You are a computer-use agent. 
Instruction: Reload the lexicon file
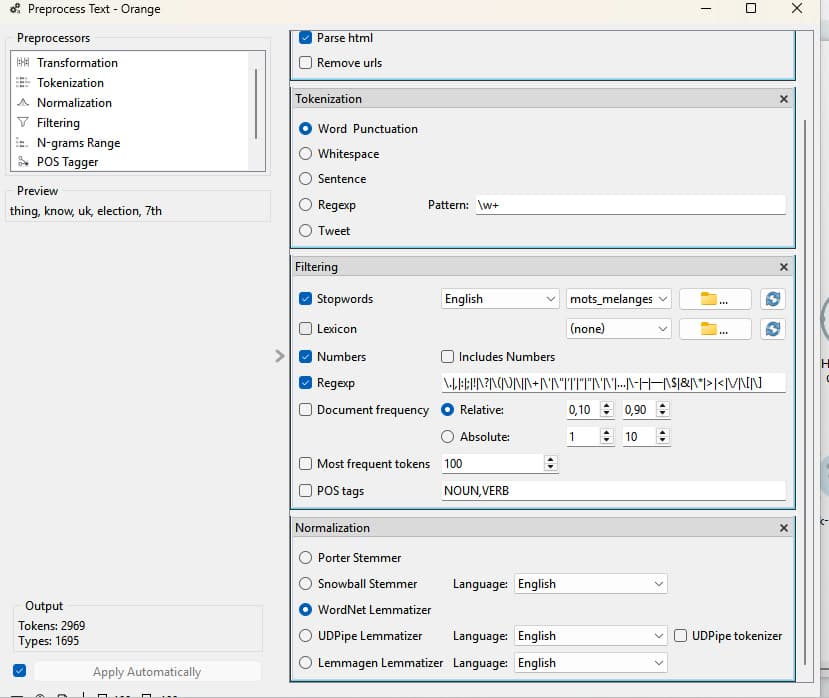coord(772,329)
